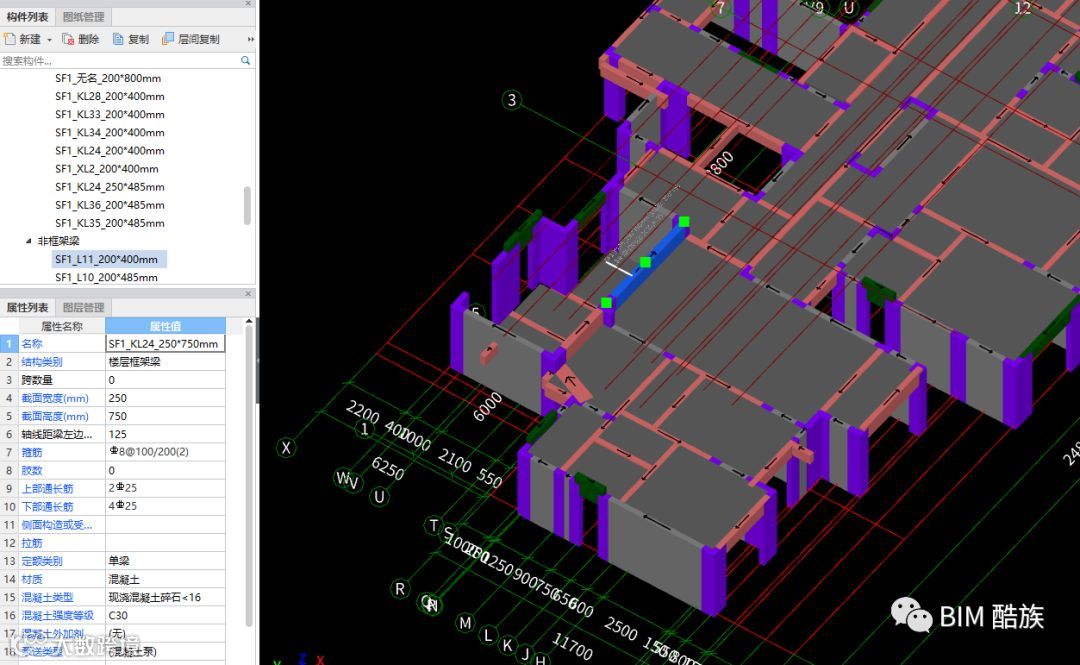The image size is (1080, 665).
Task: Click the green midpoint grip on blue beam
Action: click(645, 262)
